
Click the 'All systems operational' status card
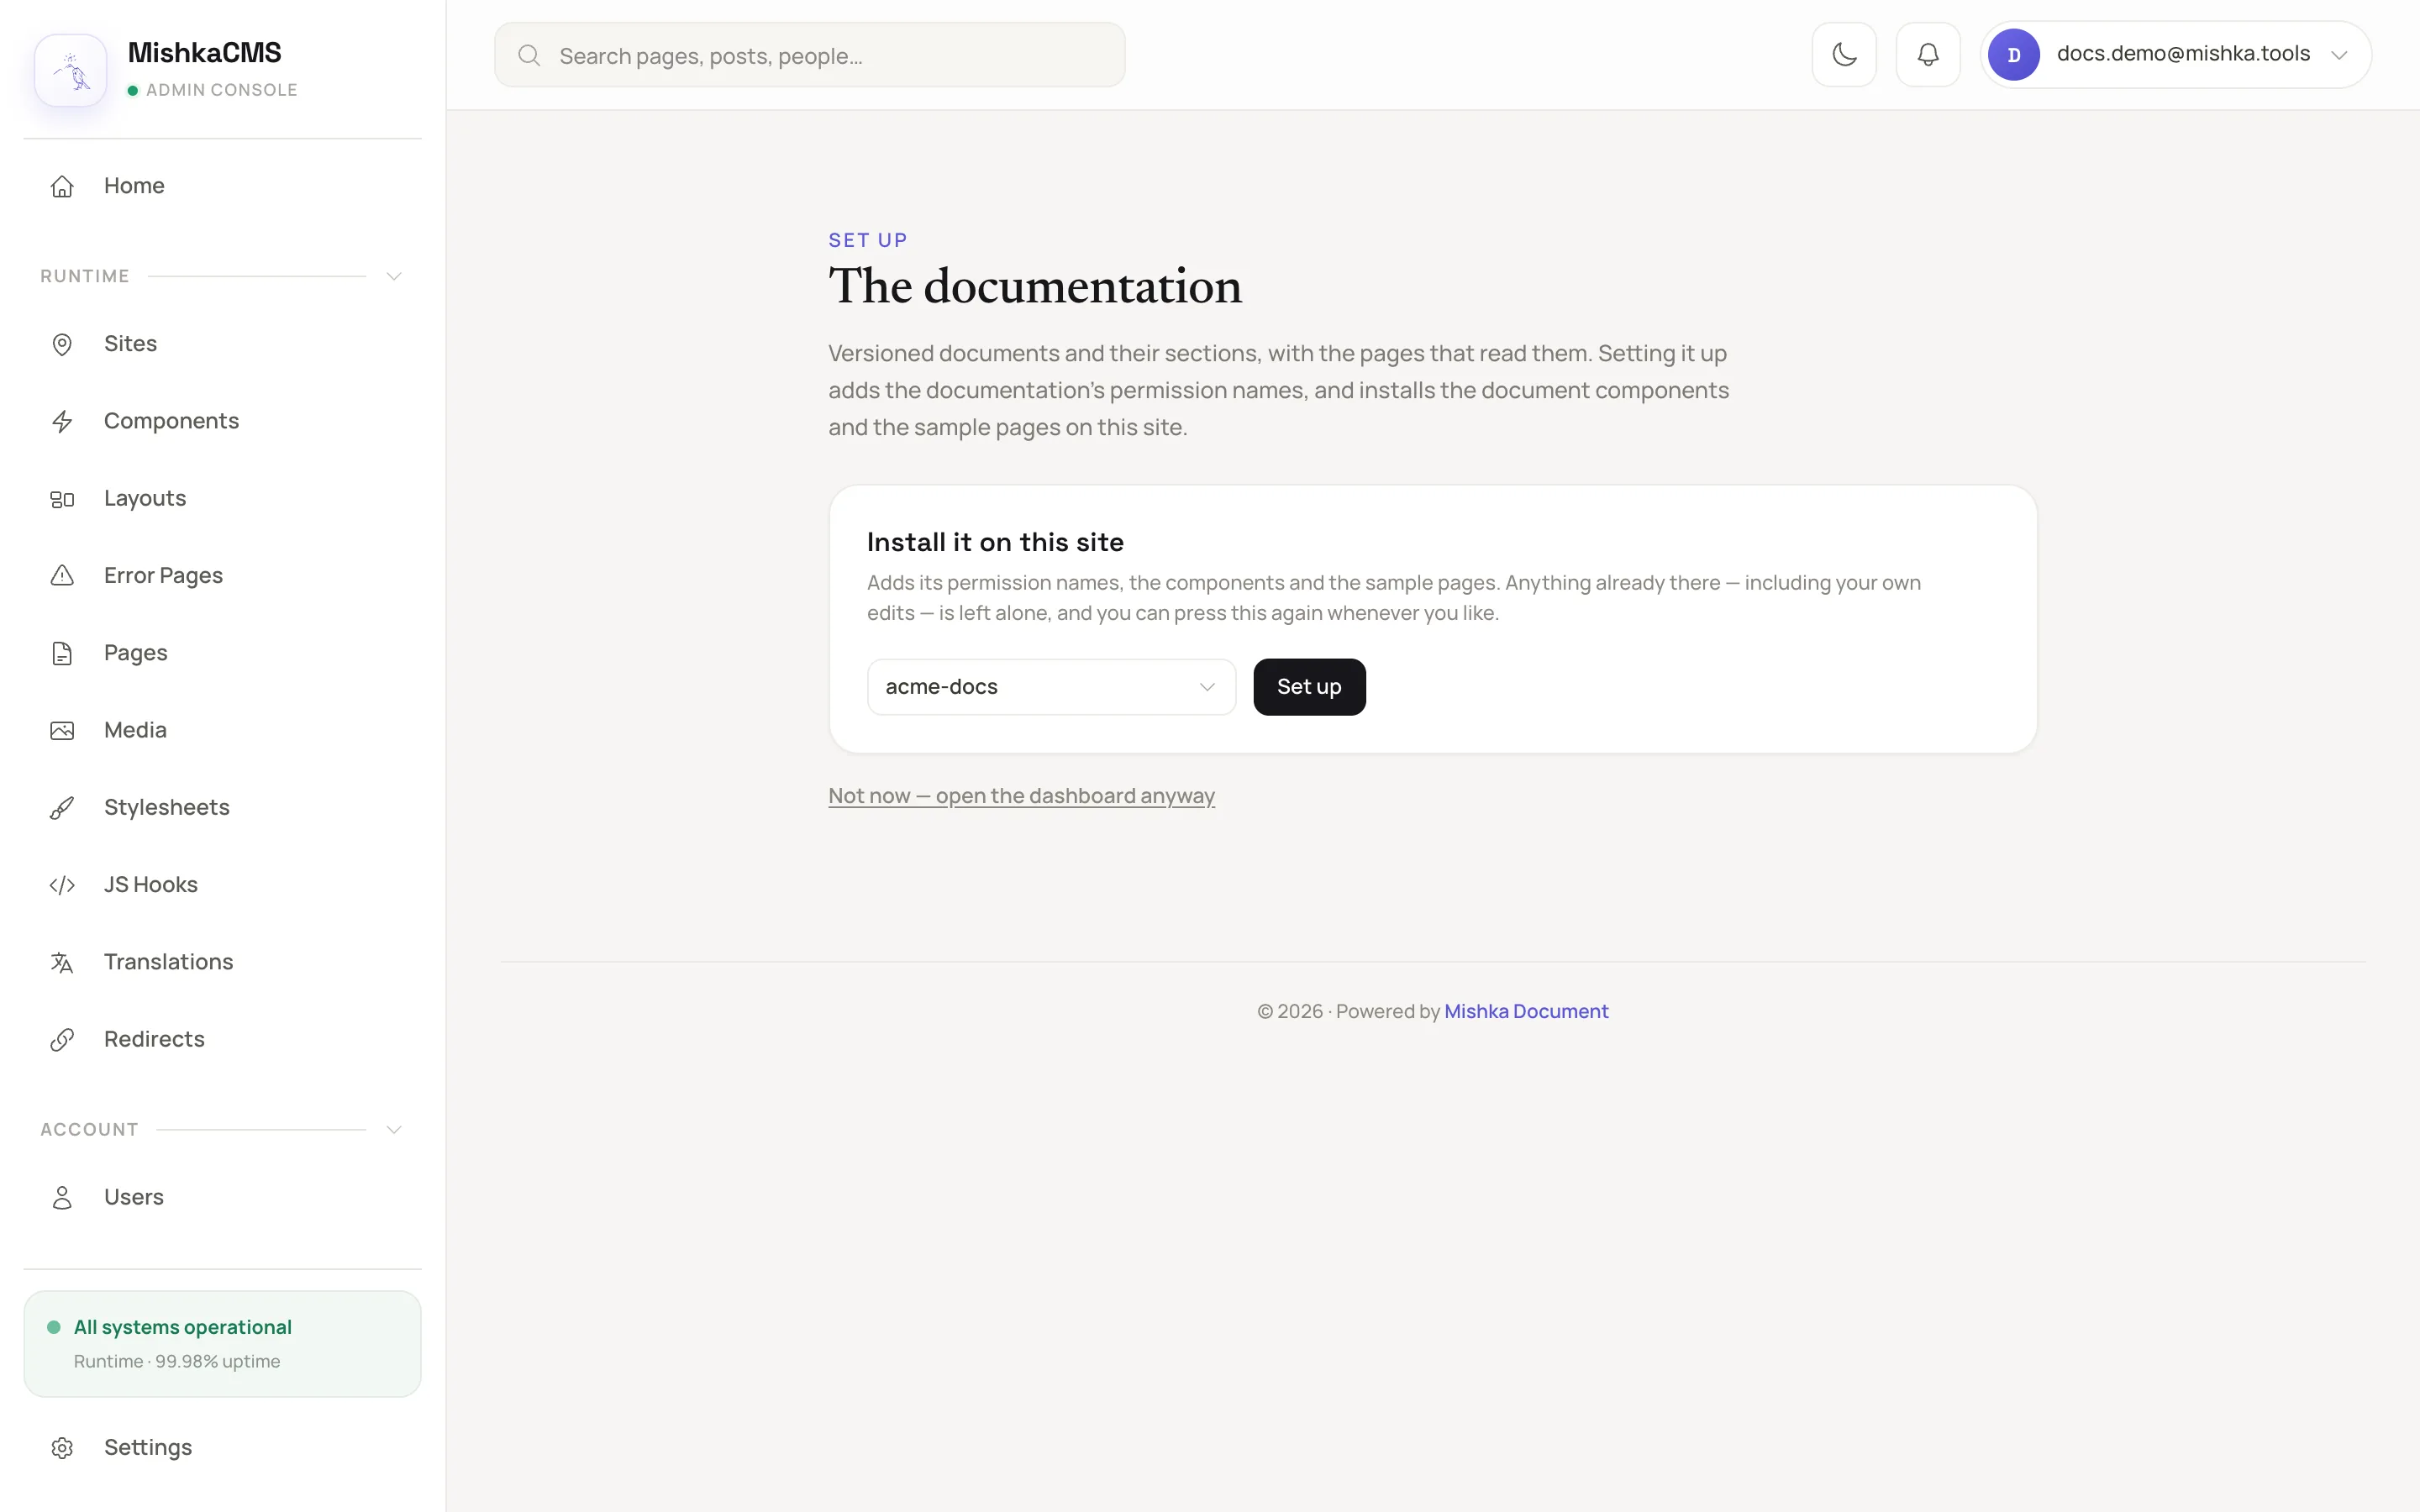[222, 1344]
